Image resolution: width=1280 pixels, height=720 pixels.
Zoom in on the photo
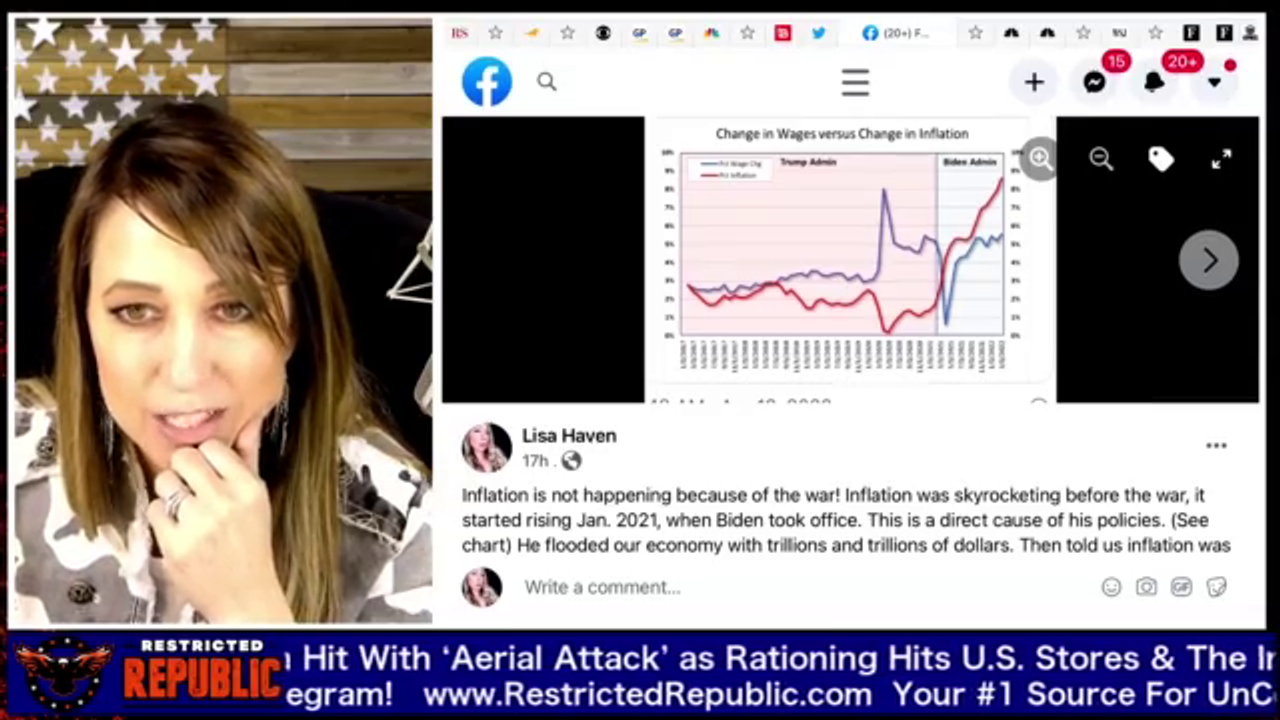(x=1040, y=159)
